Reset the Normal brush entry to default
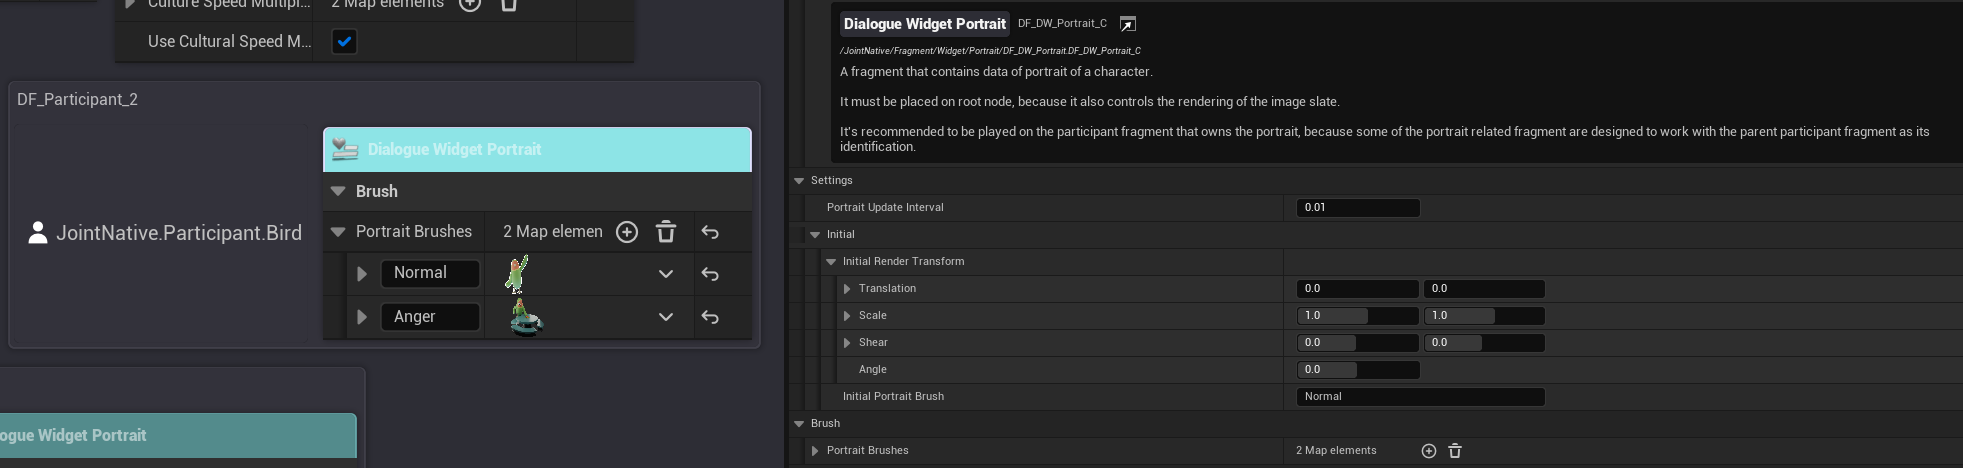 710,274
